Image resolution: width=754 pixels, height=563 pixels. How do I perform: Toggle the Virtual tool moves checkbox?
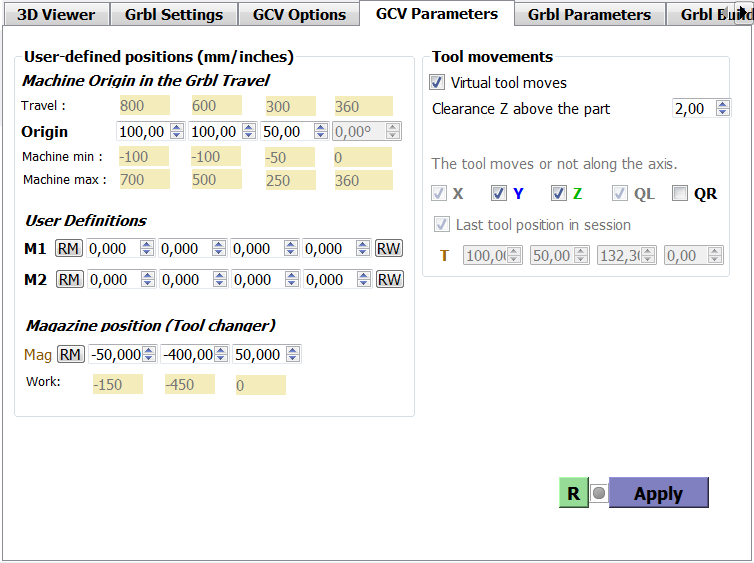[x=437, y=82]
